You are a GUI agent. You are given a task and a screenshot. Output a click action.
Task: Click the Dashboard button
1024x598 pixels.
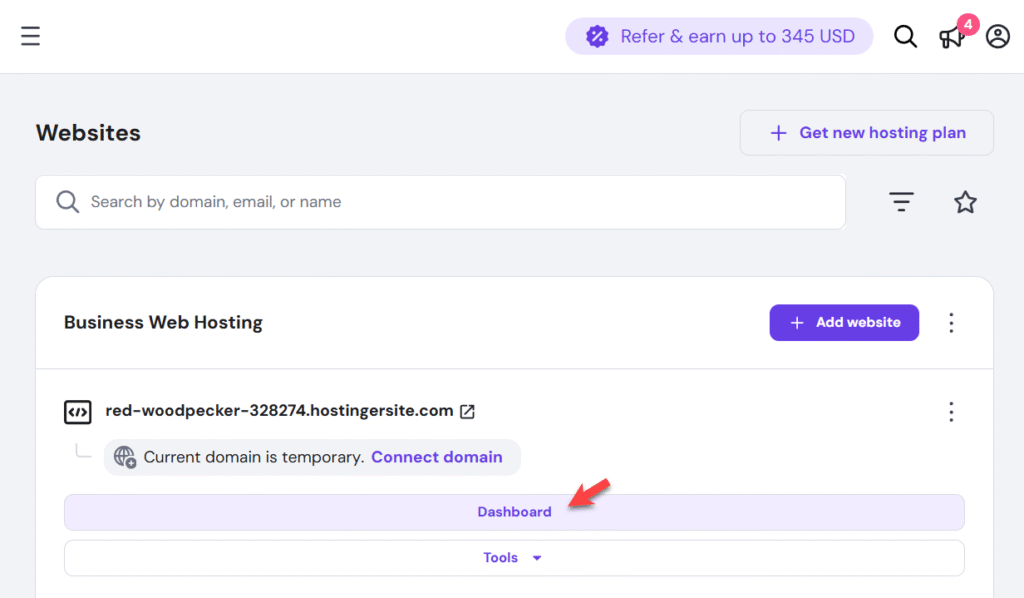click(514, 512)
